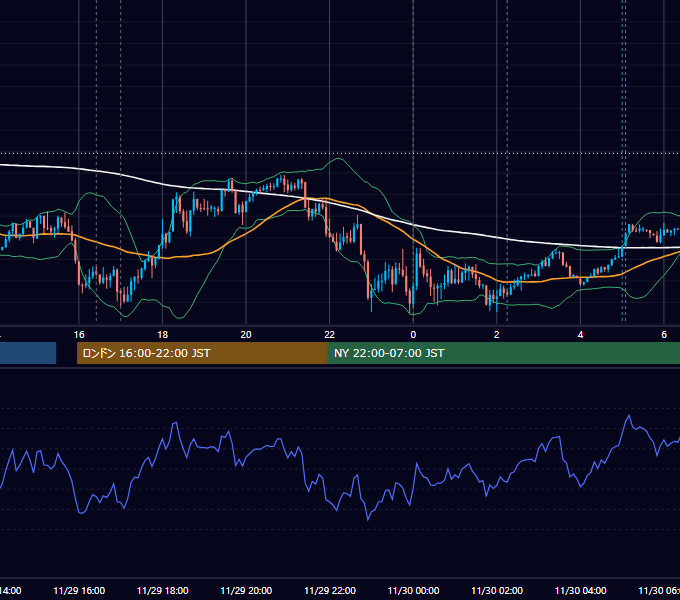Viewport: 680px width, 600px height.
Task: Click the hour label 2 on price chart axis
Action: click(x=497, y=335)
